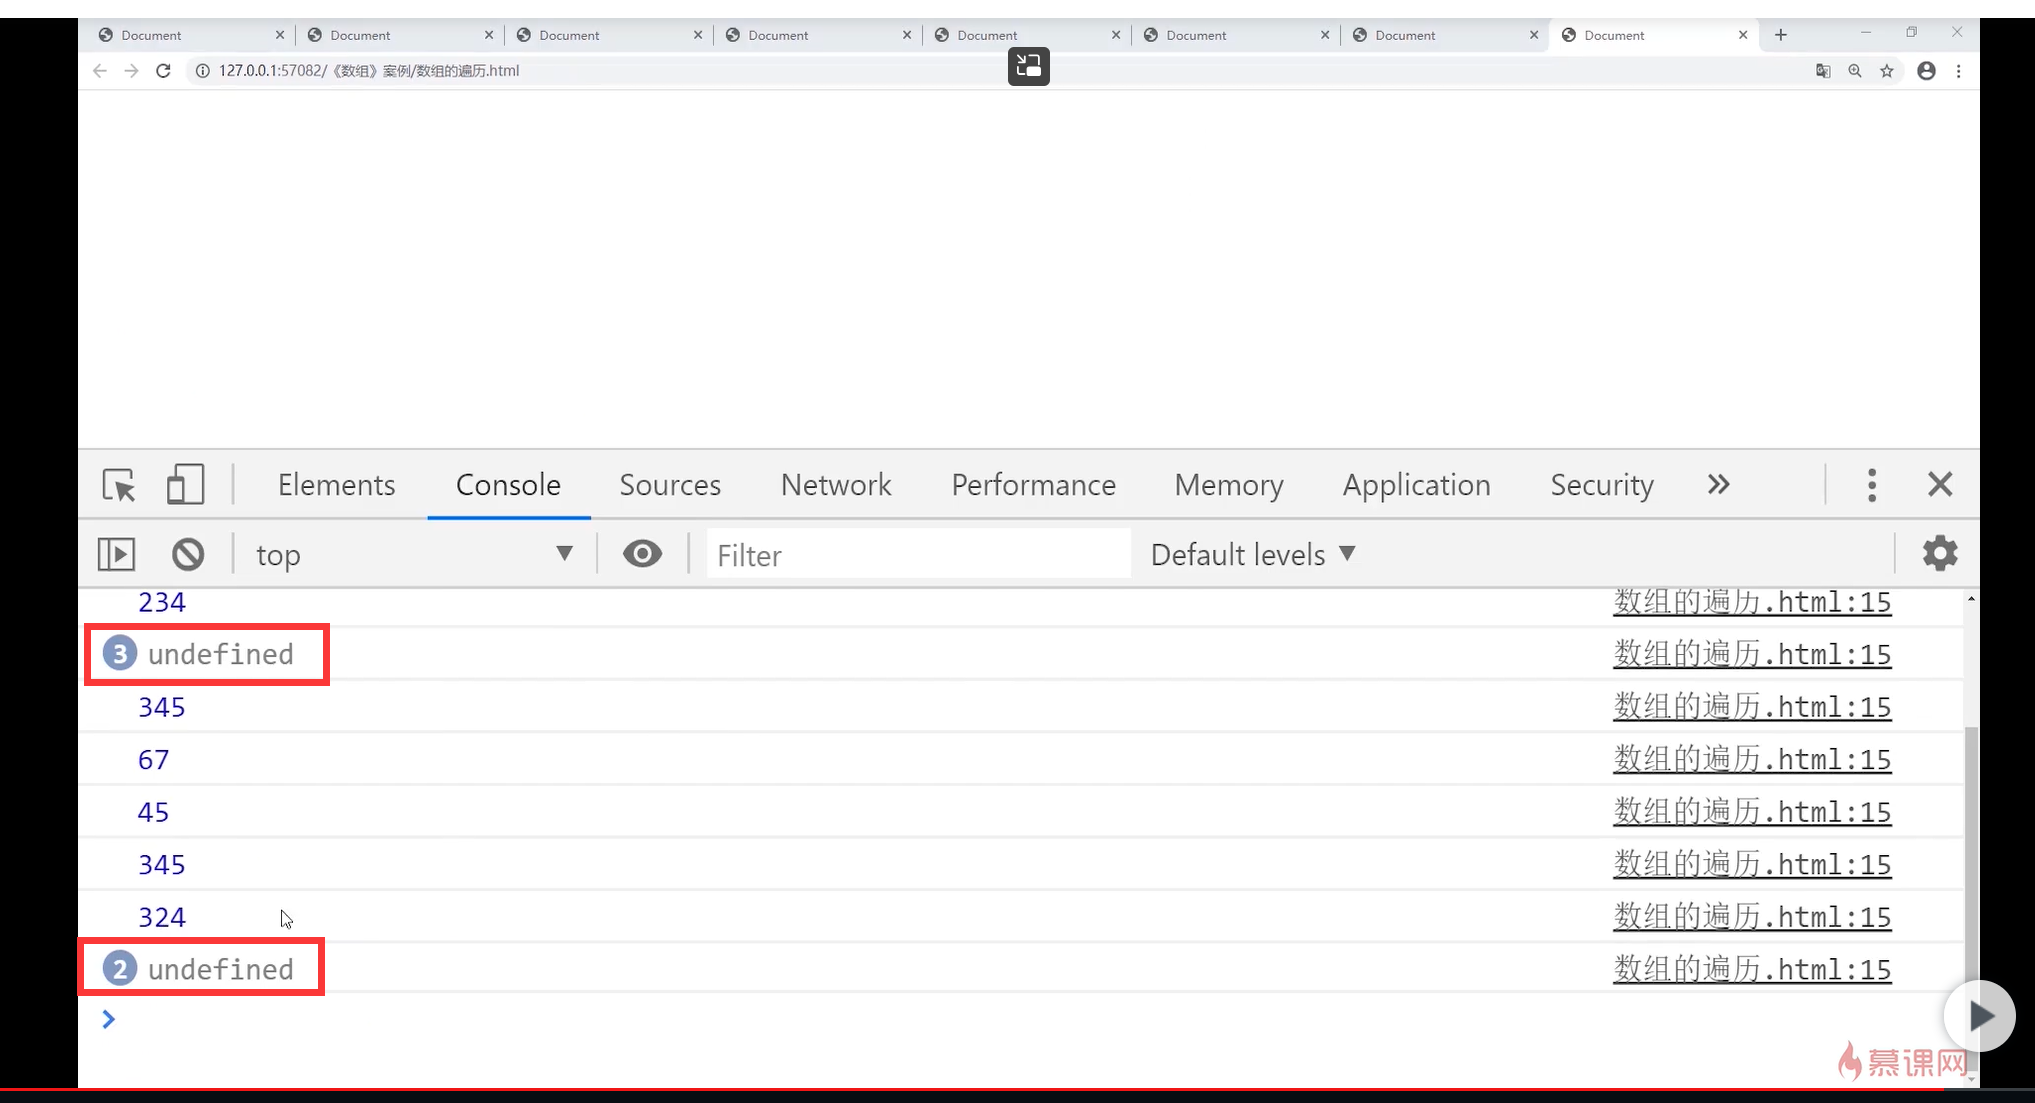Click the translate page icon

(1823, 71)
